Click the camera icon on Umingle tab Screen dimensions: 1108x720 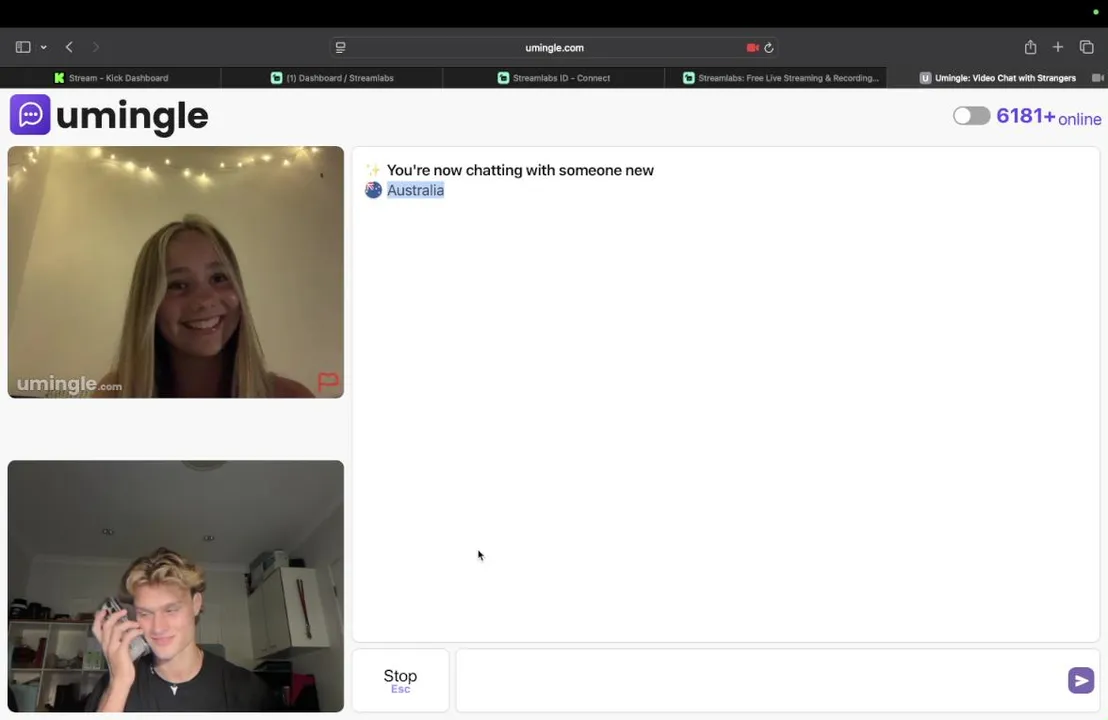[1097, 78]
